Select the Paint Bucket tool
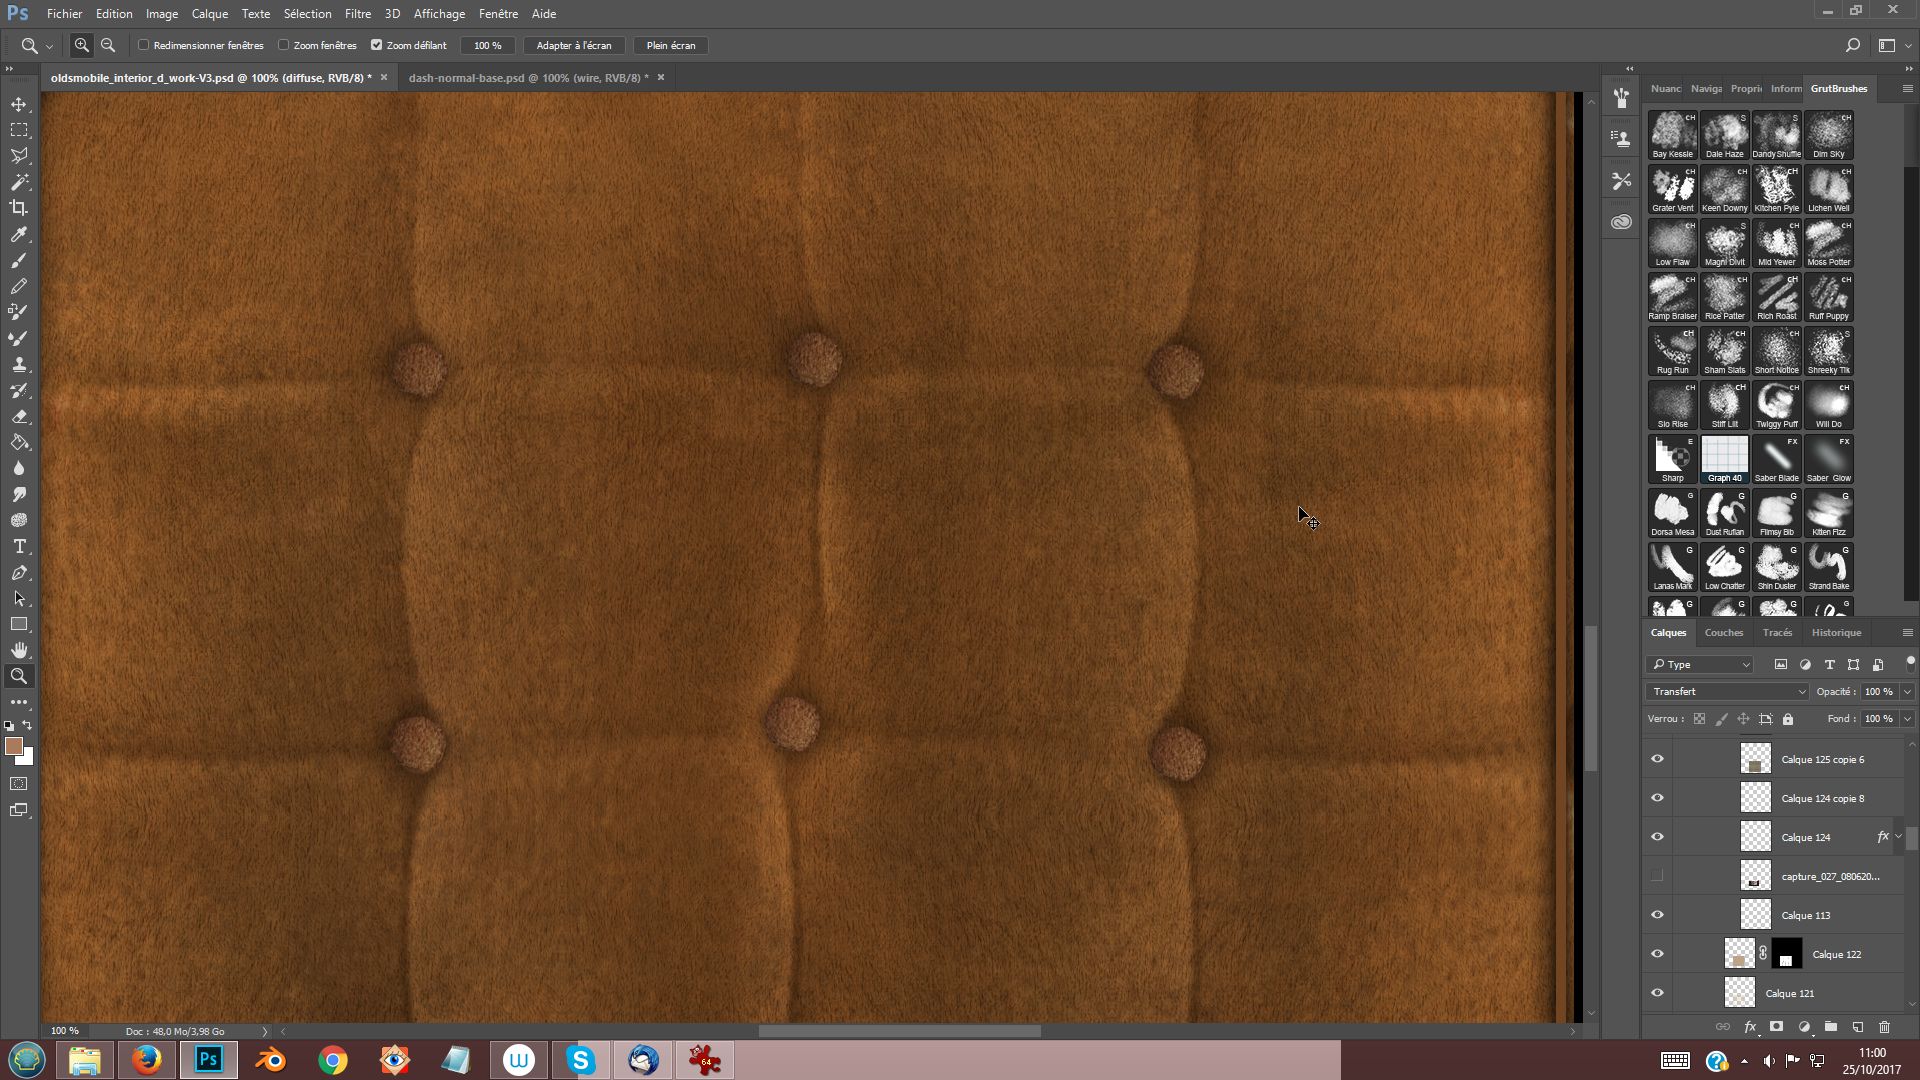The height and width of the screenshot is (1080, 1920). tap(19, 442)
